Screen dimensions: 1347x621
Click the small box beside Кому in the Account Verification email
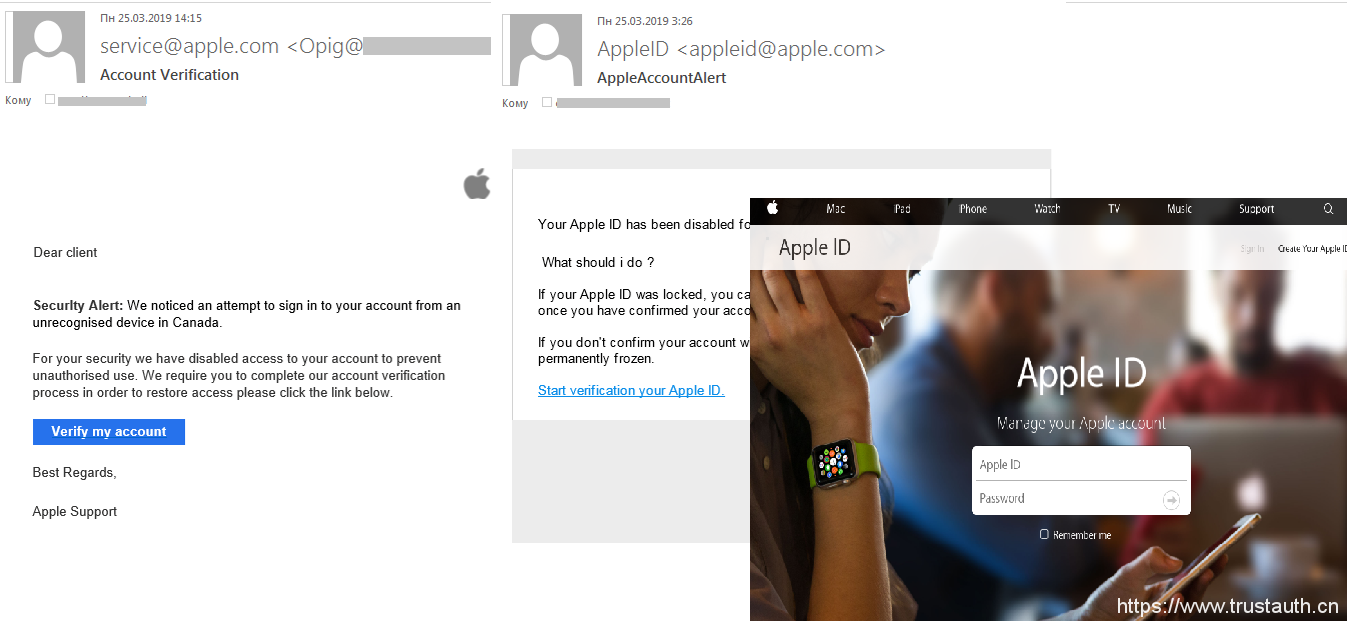(x=50, y=99)
